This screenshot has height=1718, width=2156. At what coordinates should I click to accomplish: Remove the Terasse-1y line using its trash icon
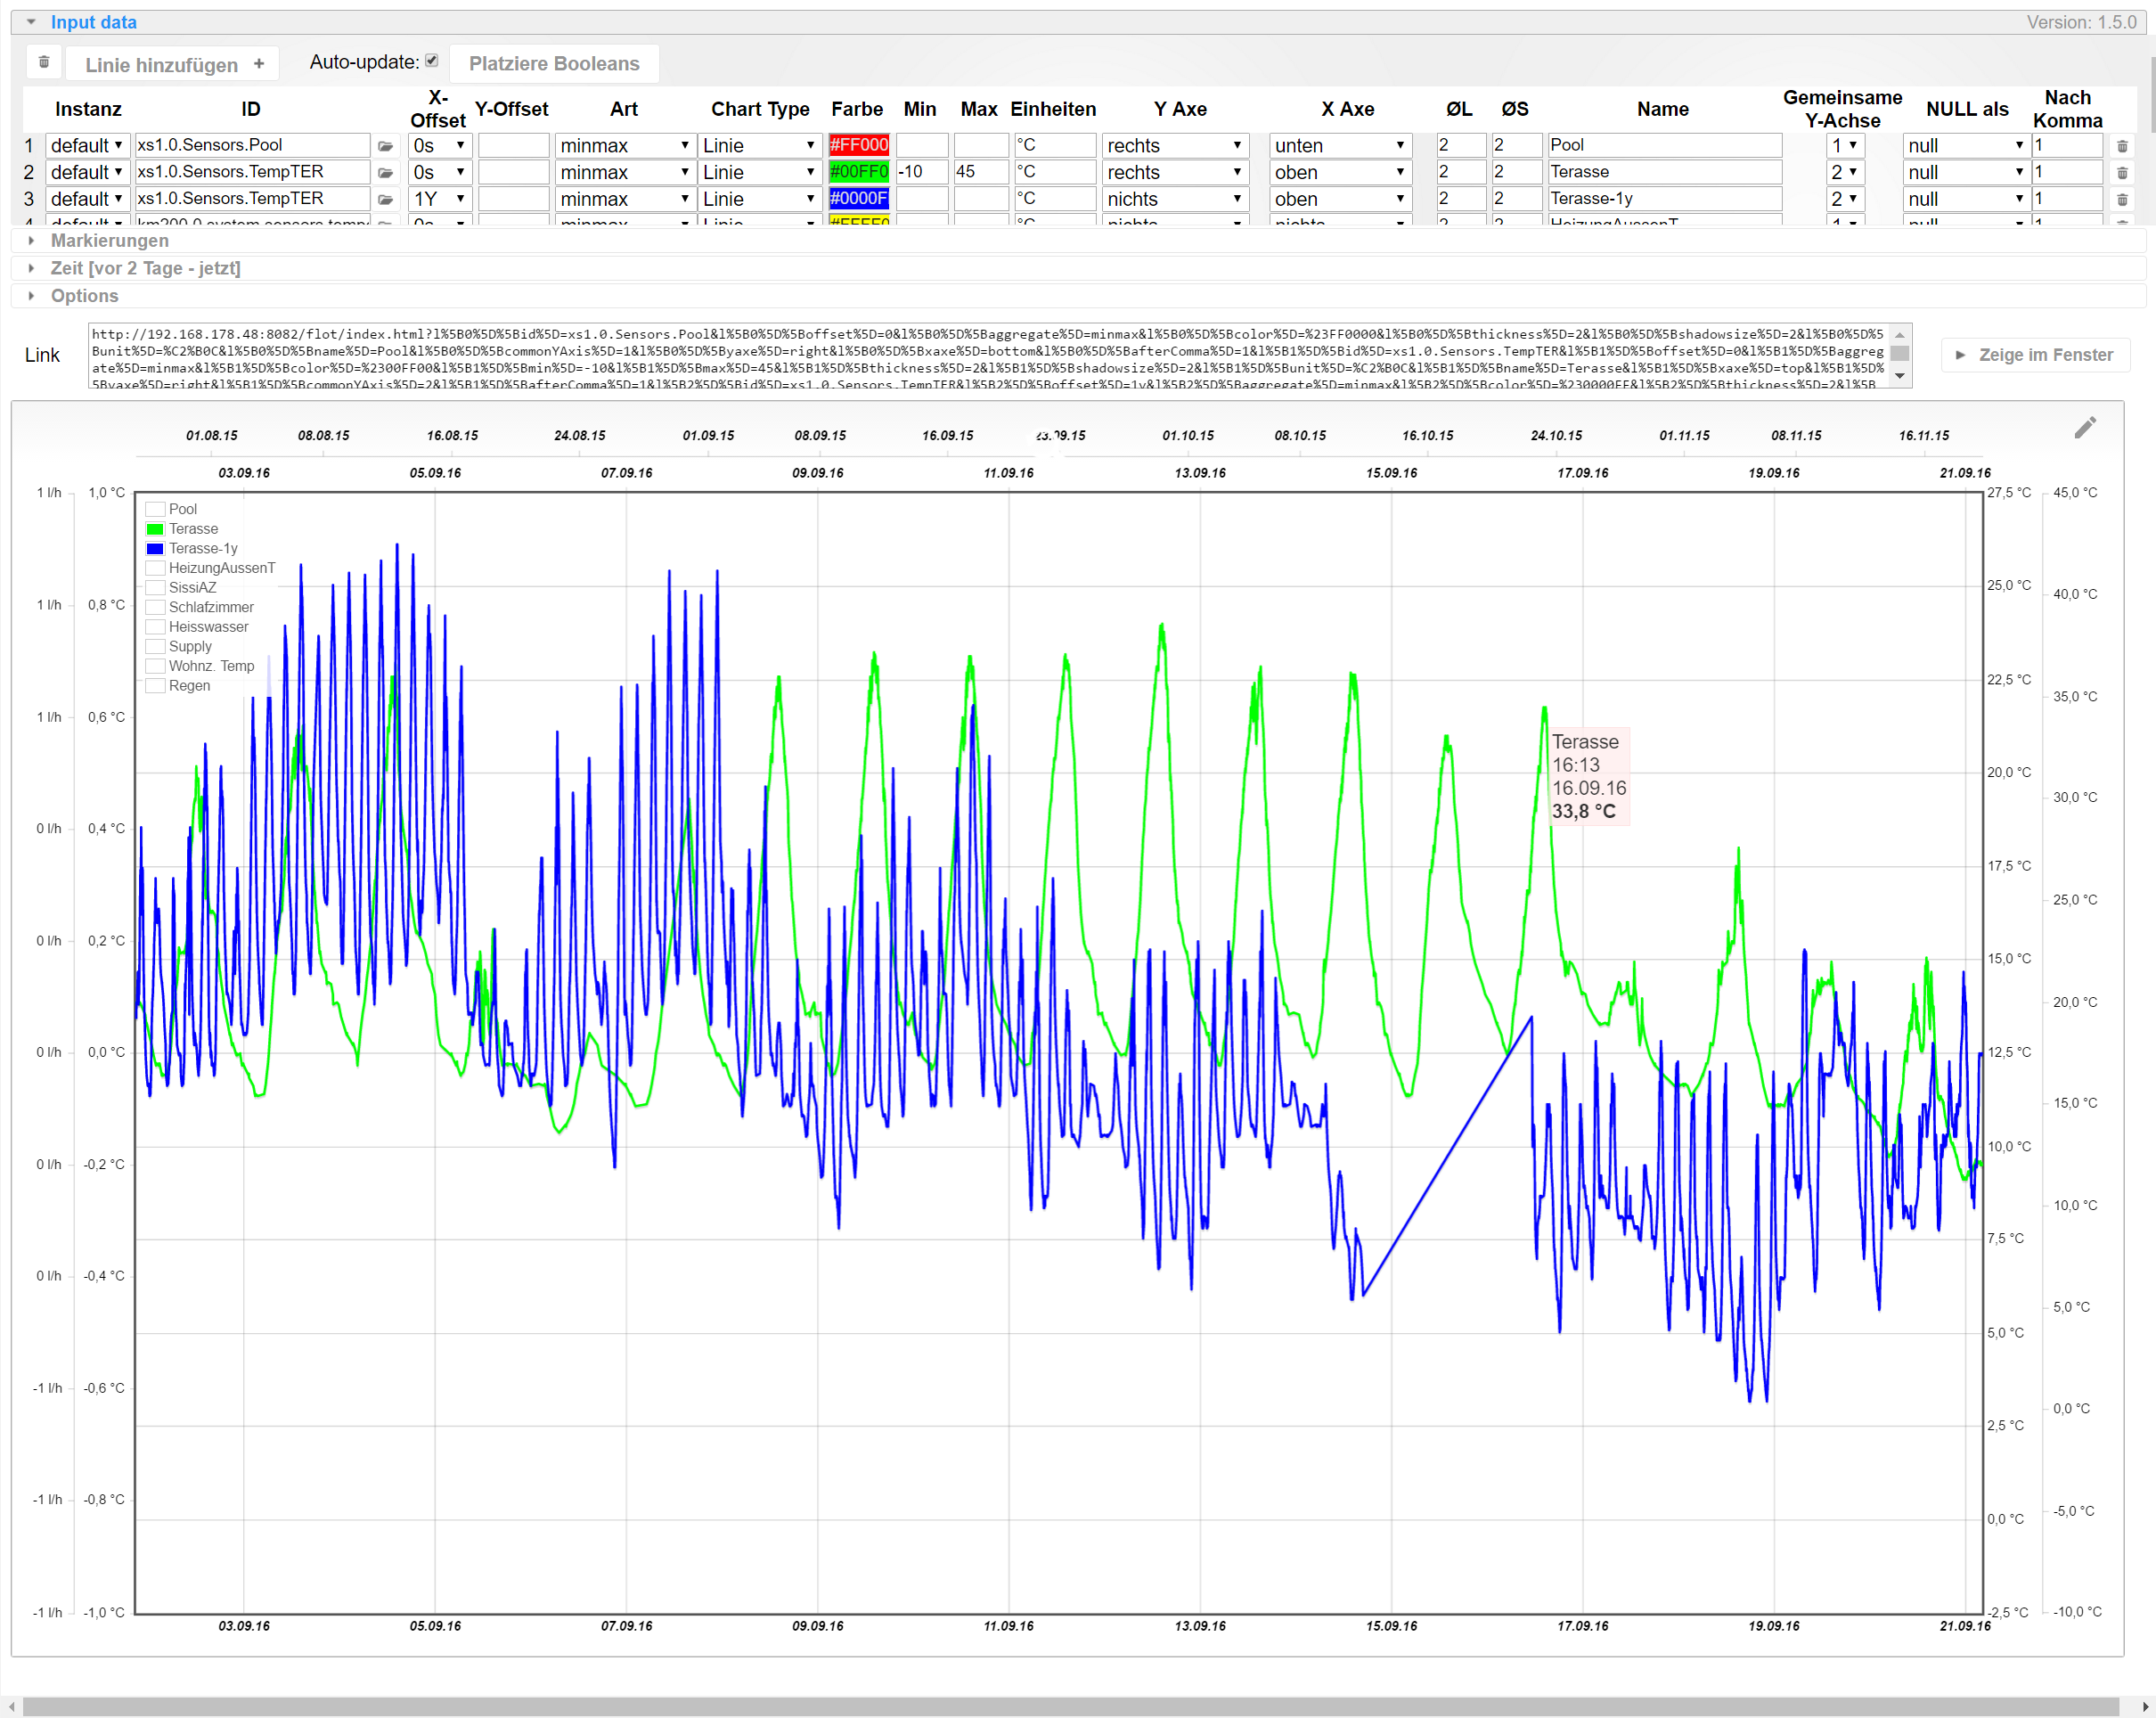point(2122,200)
